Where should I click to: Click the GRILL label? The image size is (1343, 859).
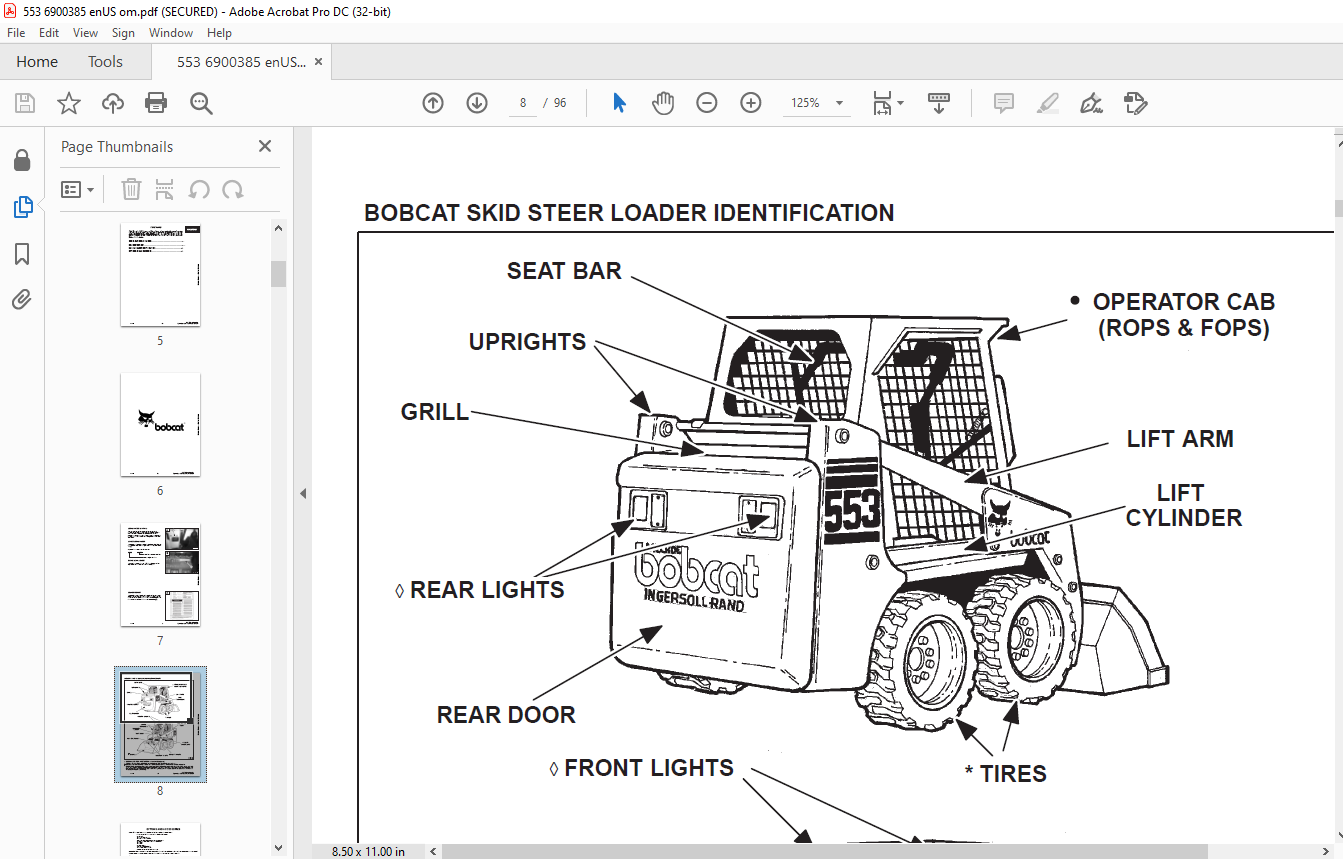(435, 412)
